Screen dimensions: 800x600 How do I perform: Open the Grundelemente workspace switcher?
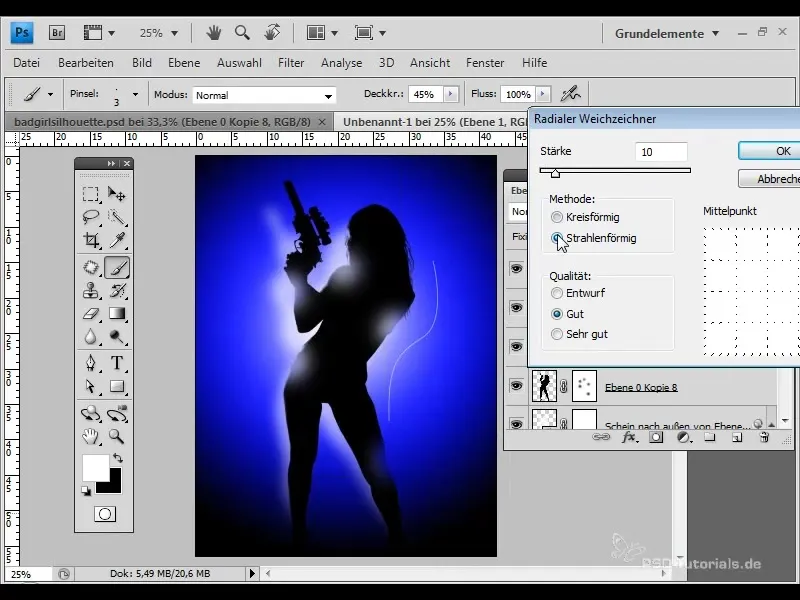[667, 34]
